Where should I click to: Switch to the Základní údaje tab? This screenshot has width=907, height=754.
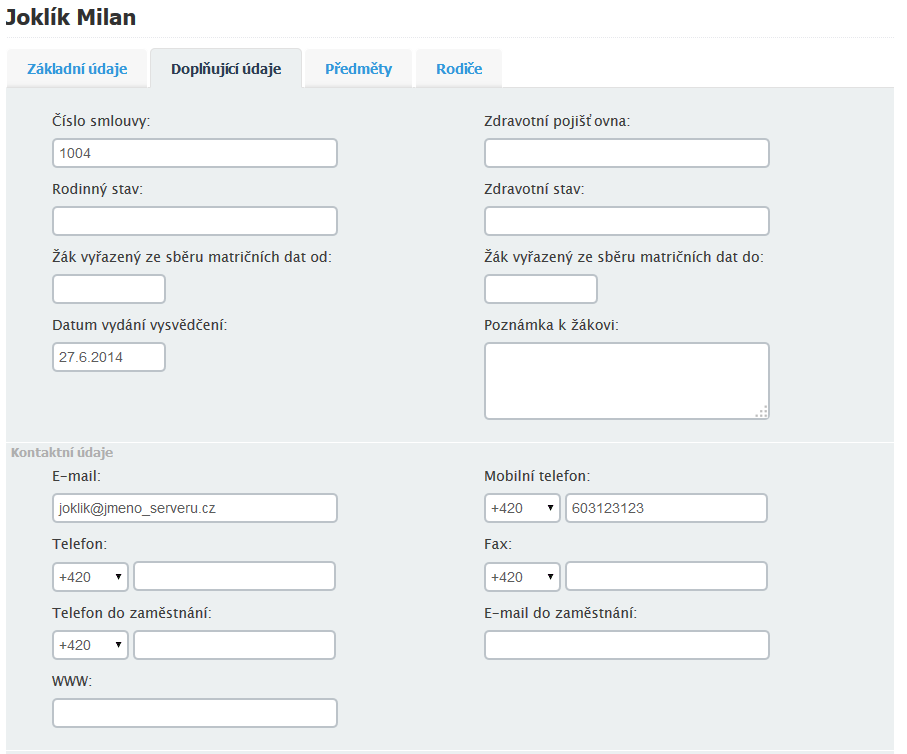click(x=77, y=69)
